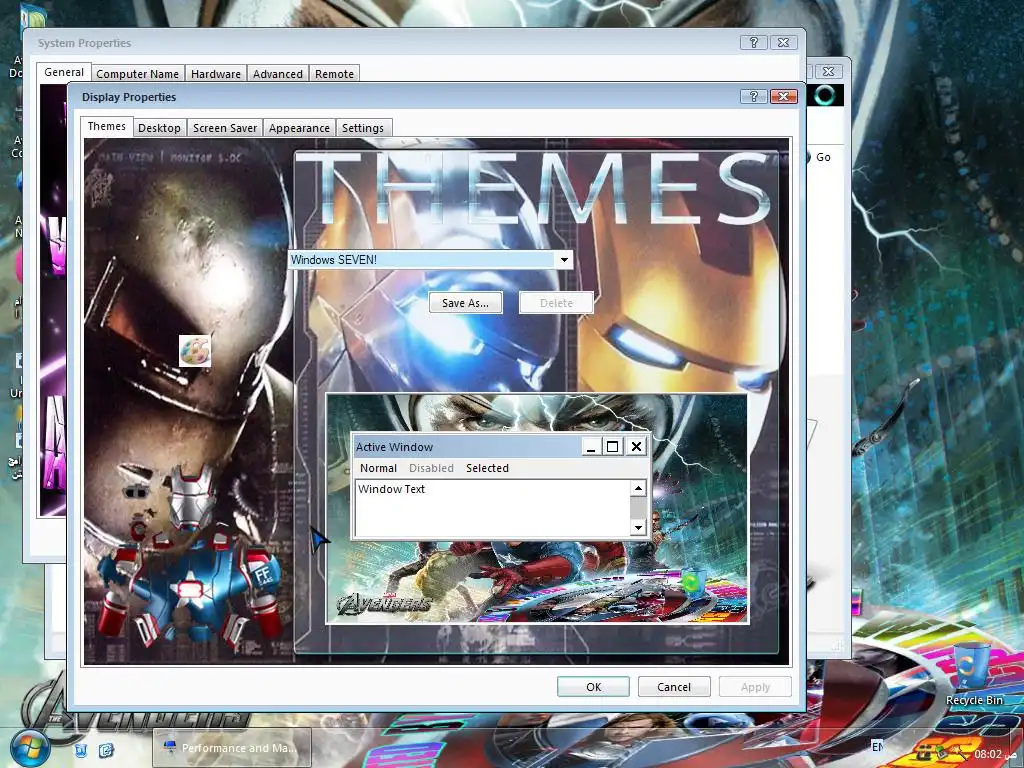Select the Hardware tab in System Properties

coord(216,74)
